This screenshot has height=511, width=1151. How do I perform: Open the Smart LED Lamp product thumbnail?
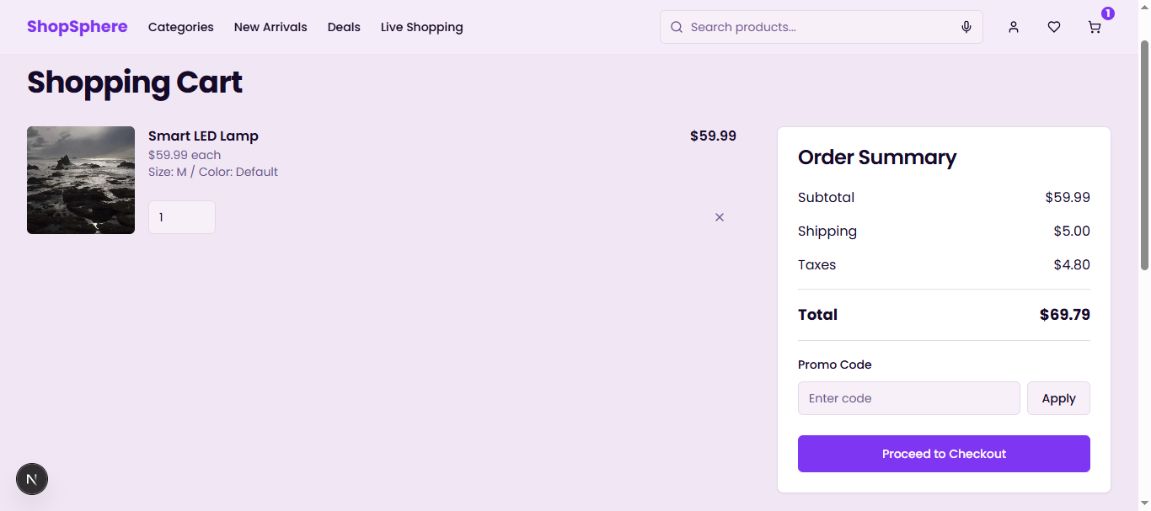(81, 180)
